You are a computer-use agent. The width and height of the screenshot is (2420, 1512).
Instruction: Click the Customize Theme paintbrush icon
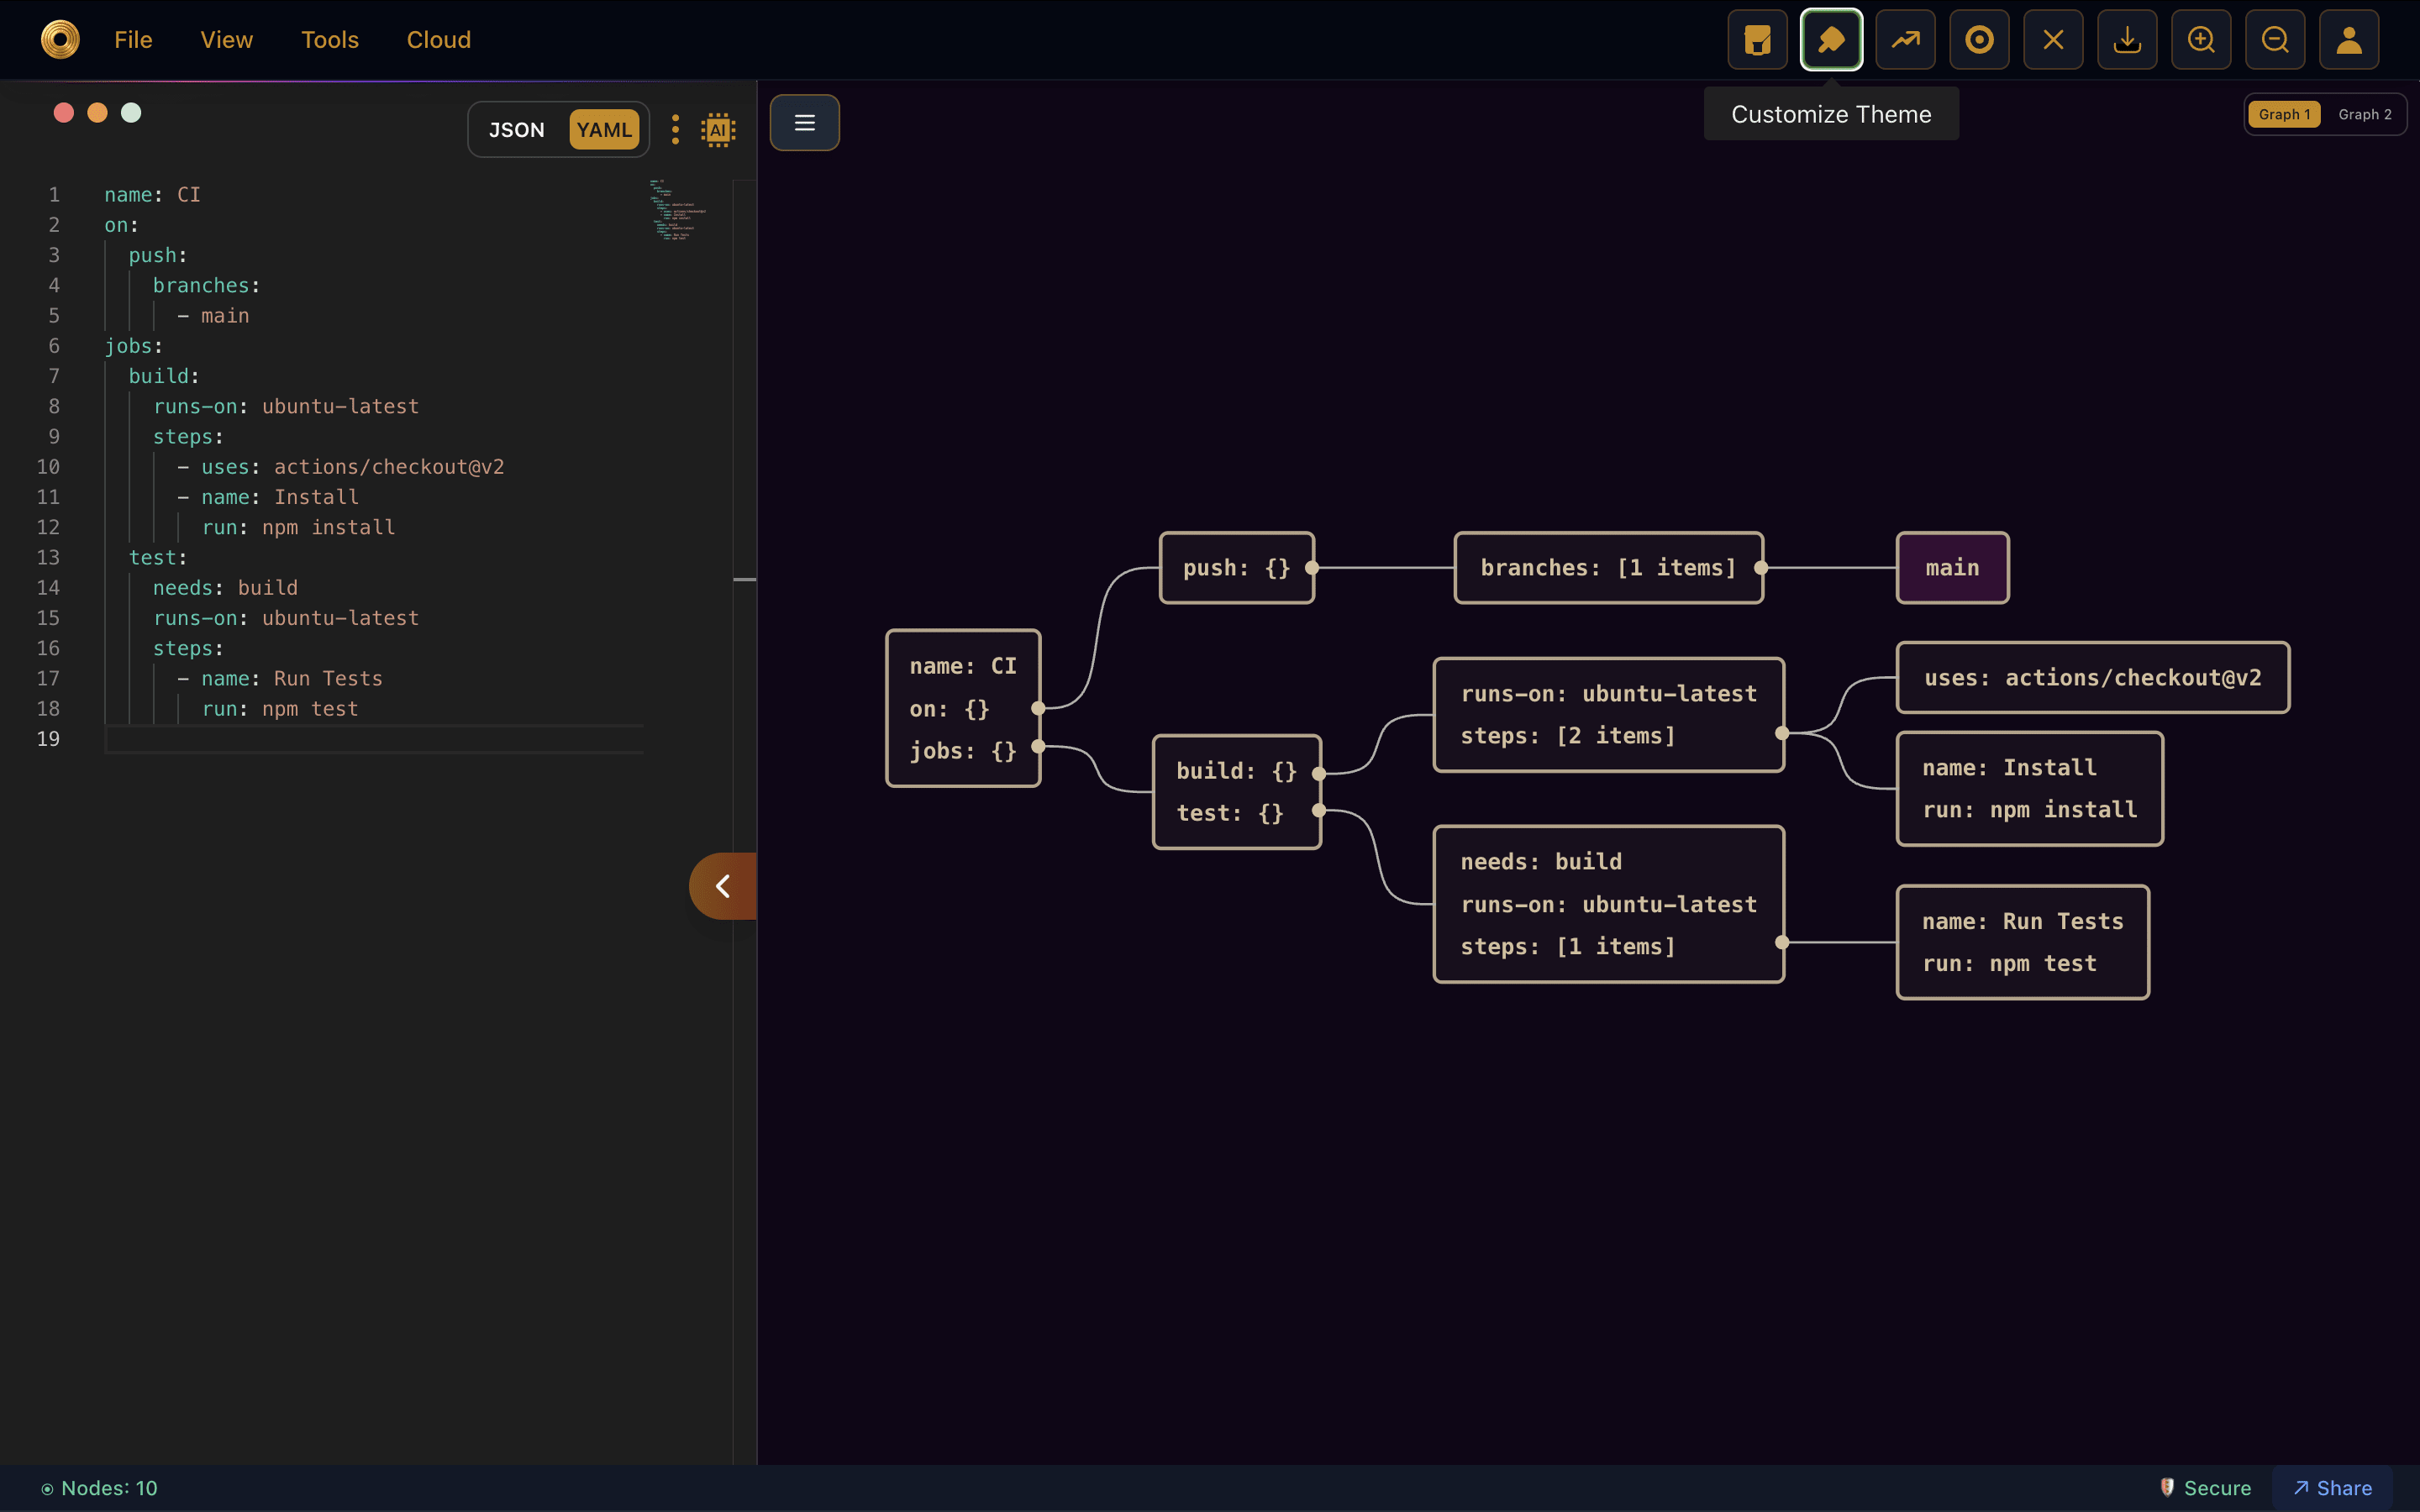[x=1831, y=40]
